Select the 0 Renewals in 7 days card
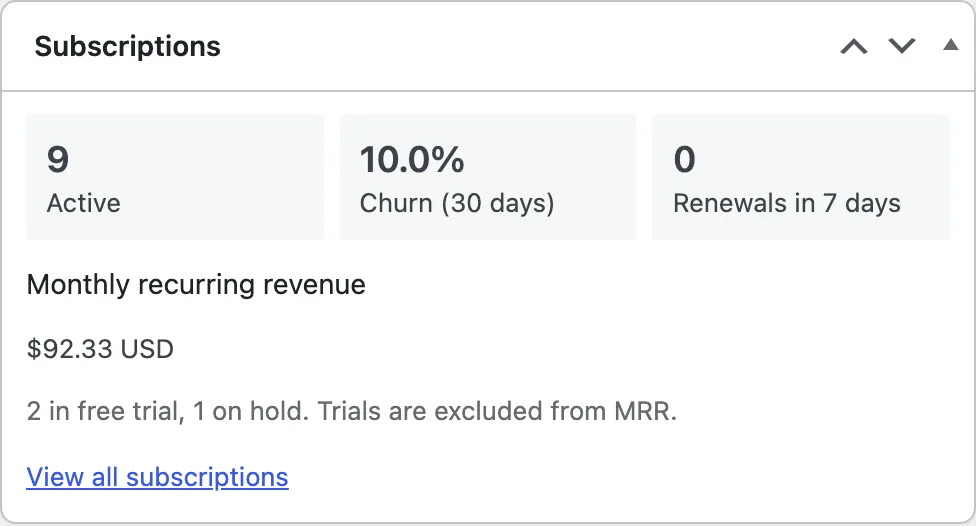 point(801,177)
